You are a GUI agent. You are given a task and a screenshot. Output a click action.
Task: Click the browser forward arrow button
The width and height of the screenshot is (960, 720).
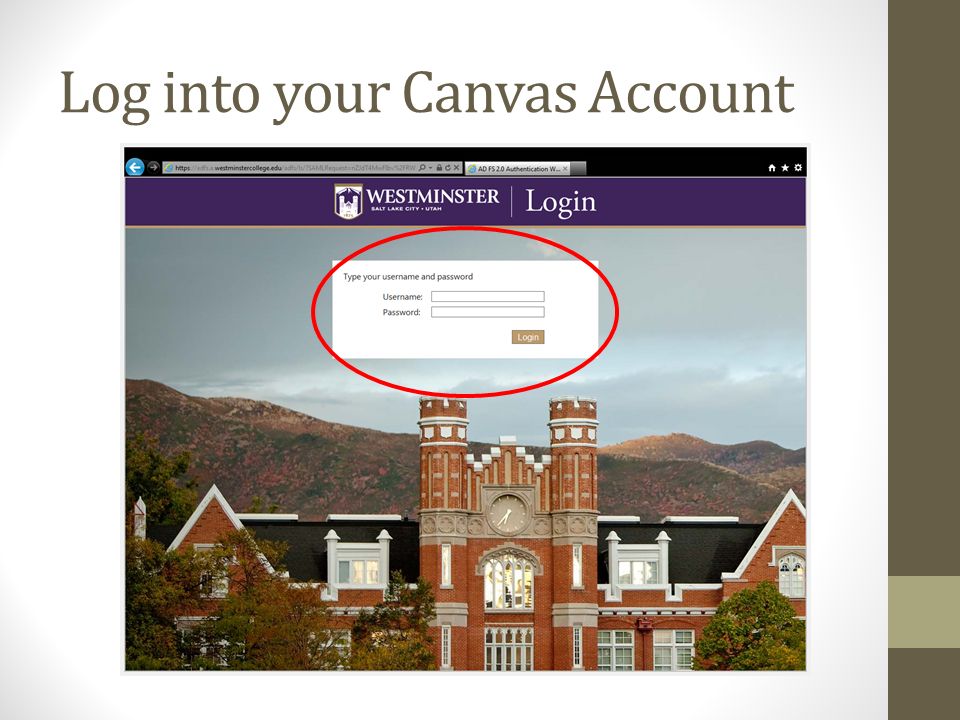(154, 167)
